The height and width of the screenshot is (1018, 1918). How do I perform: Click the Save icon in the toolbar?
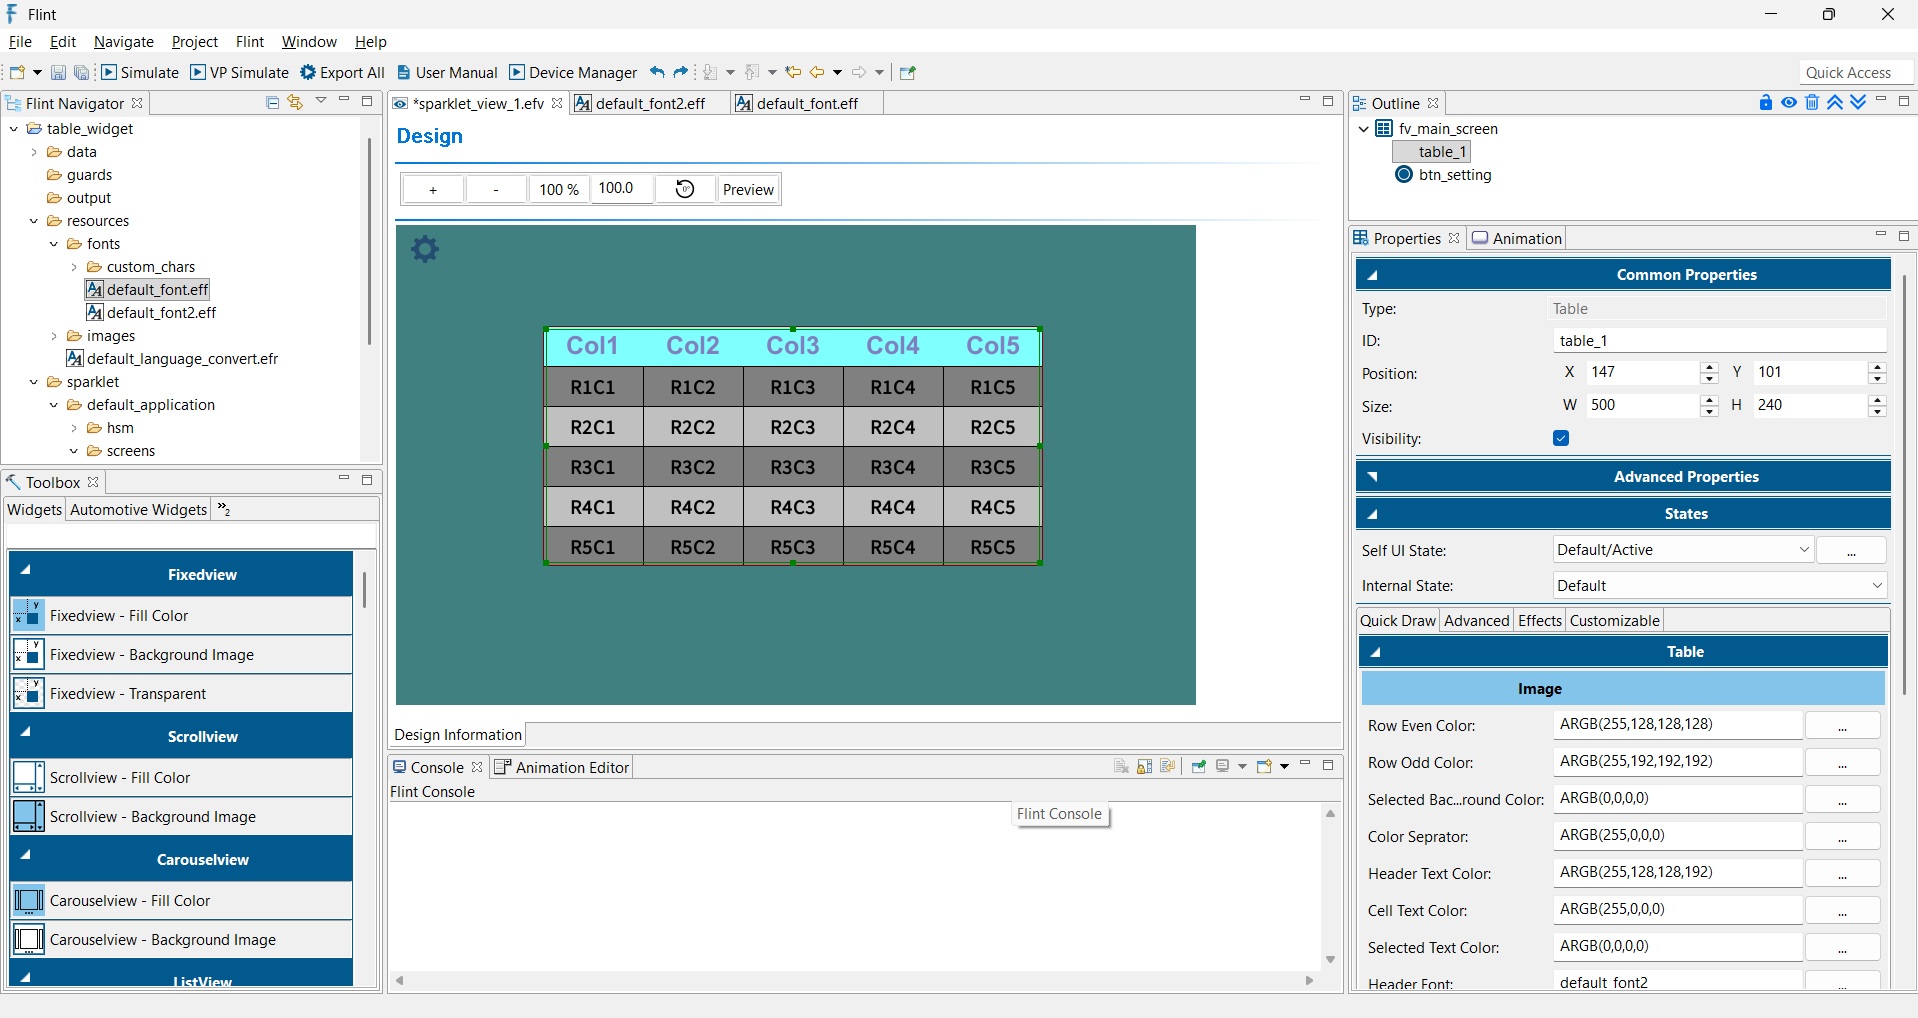[58, 72]
